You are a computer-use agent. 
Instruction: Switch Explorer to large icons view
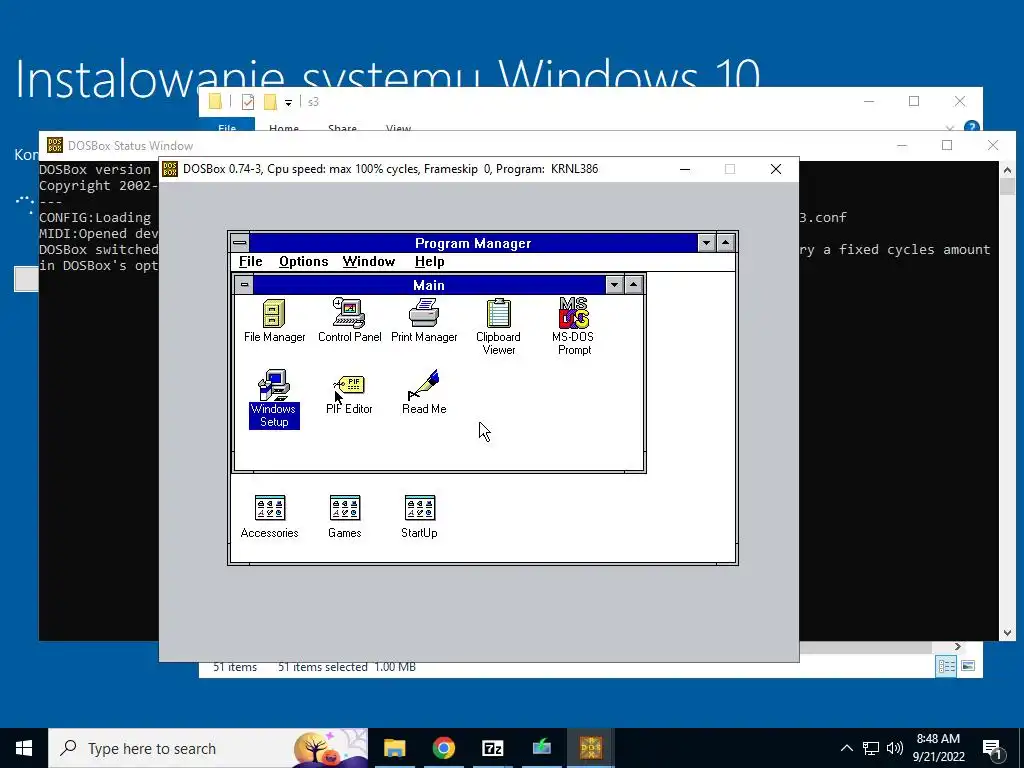[x=968, y=666]
